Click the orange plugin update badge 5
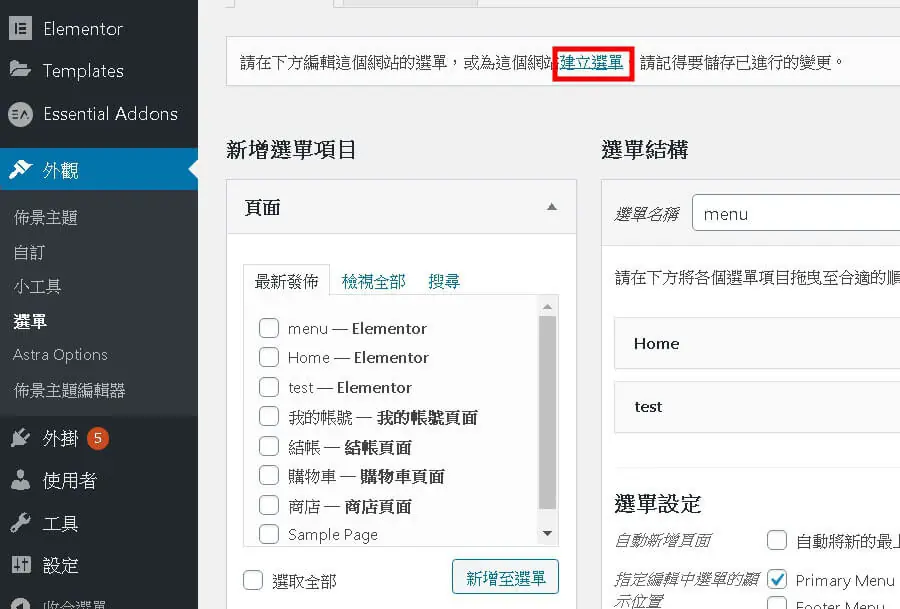The image size is (900, 609). click(98, 439)
